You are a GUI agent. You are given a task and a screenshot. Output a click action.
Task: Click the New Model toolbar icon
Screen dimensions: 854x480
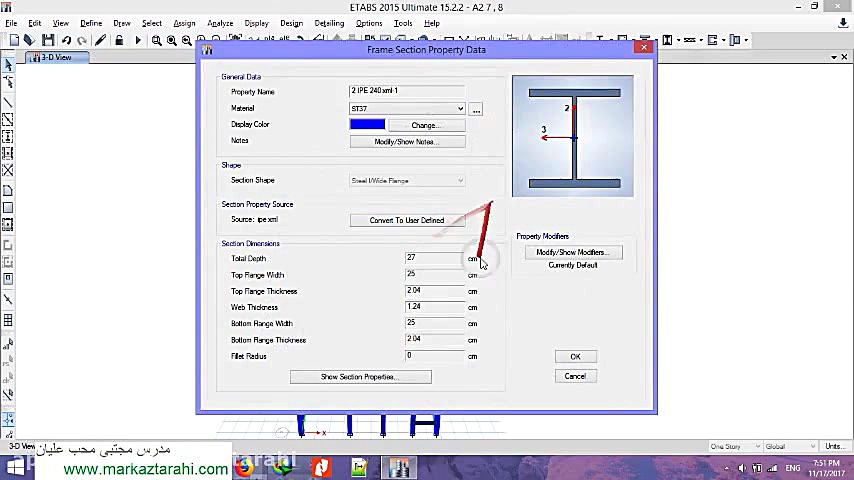pos(14,40)
